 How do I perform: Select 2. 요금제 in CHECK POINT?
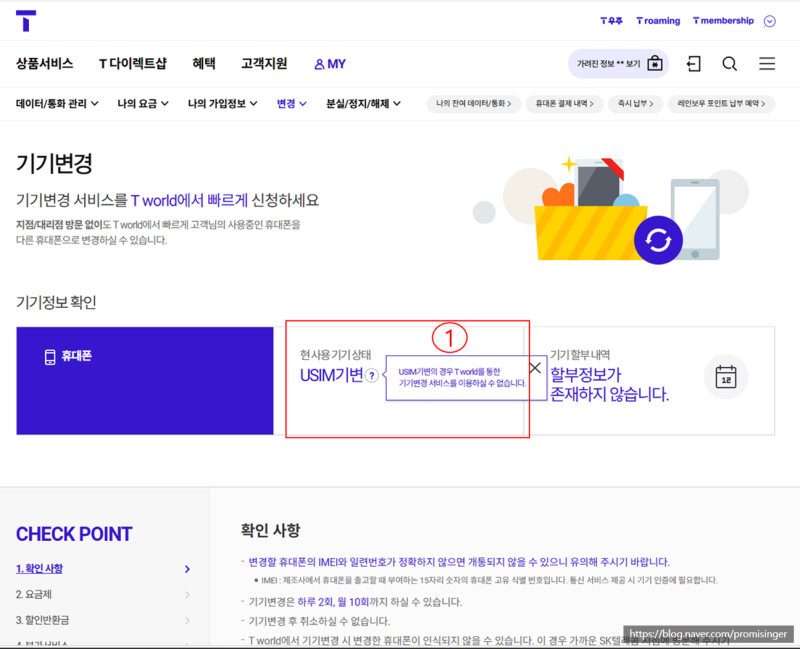point(34,594)
